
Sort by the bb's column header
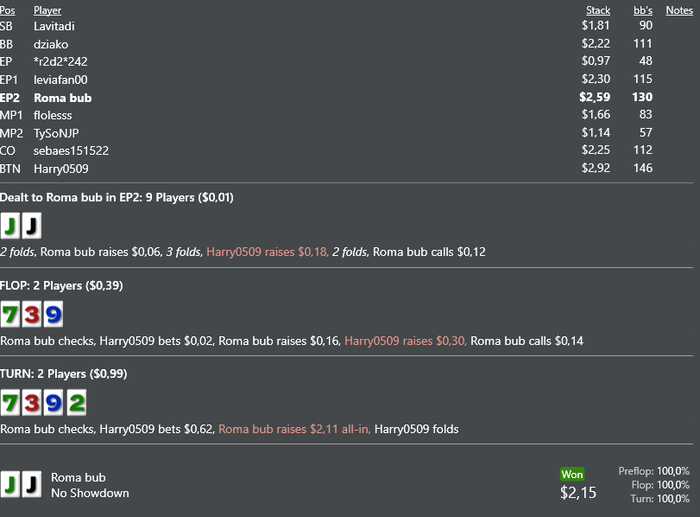(642, 11)
